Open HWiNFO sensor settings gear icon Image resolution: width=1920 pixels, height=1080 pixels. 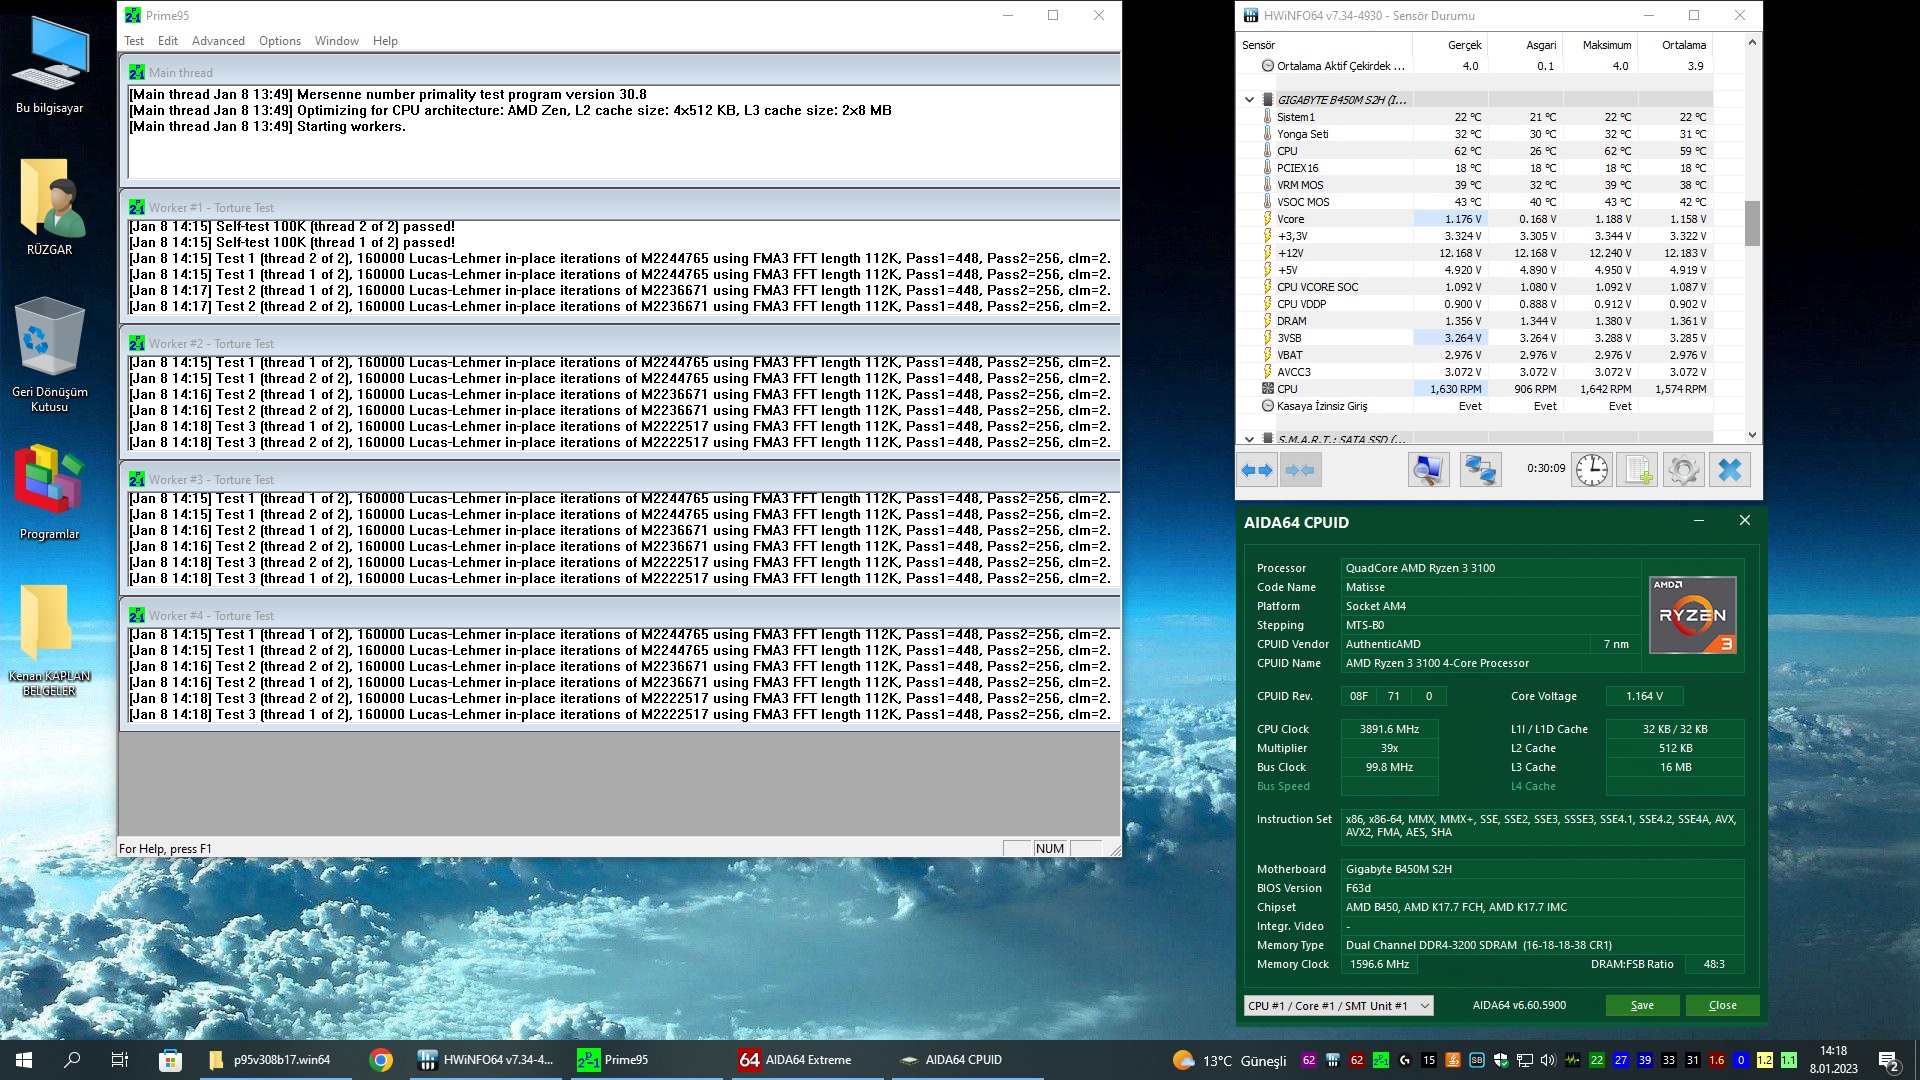(x=1684, y=470)
